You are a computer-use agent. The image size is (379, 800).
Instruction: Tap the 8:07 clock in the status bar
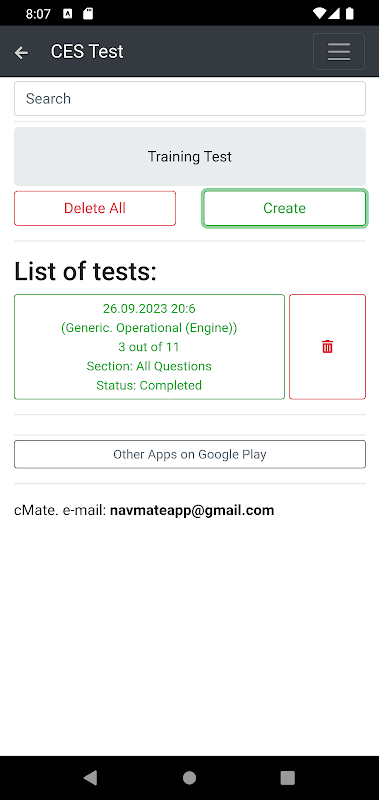[x=38, y=14]
